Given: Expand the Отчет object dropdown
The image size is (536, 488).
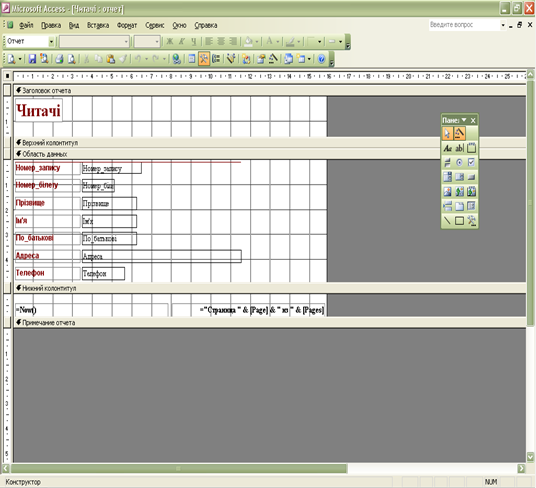Looking at the screenshot, I should [51, 42].
